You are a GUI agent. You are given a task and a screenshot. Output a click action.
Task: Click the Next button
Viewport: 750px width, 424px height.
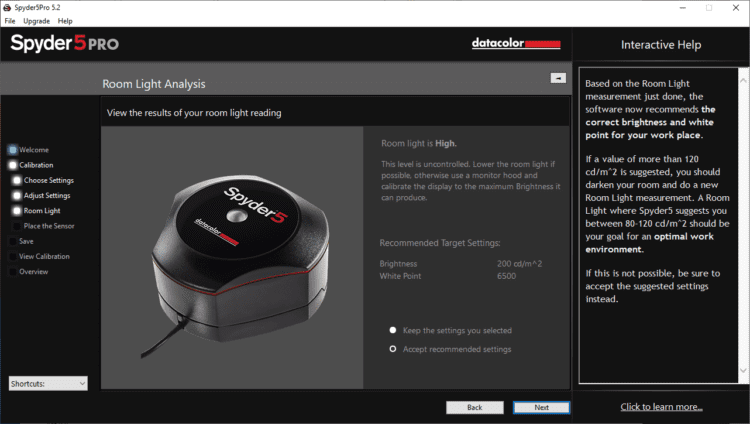coord(541,407)
